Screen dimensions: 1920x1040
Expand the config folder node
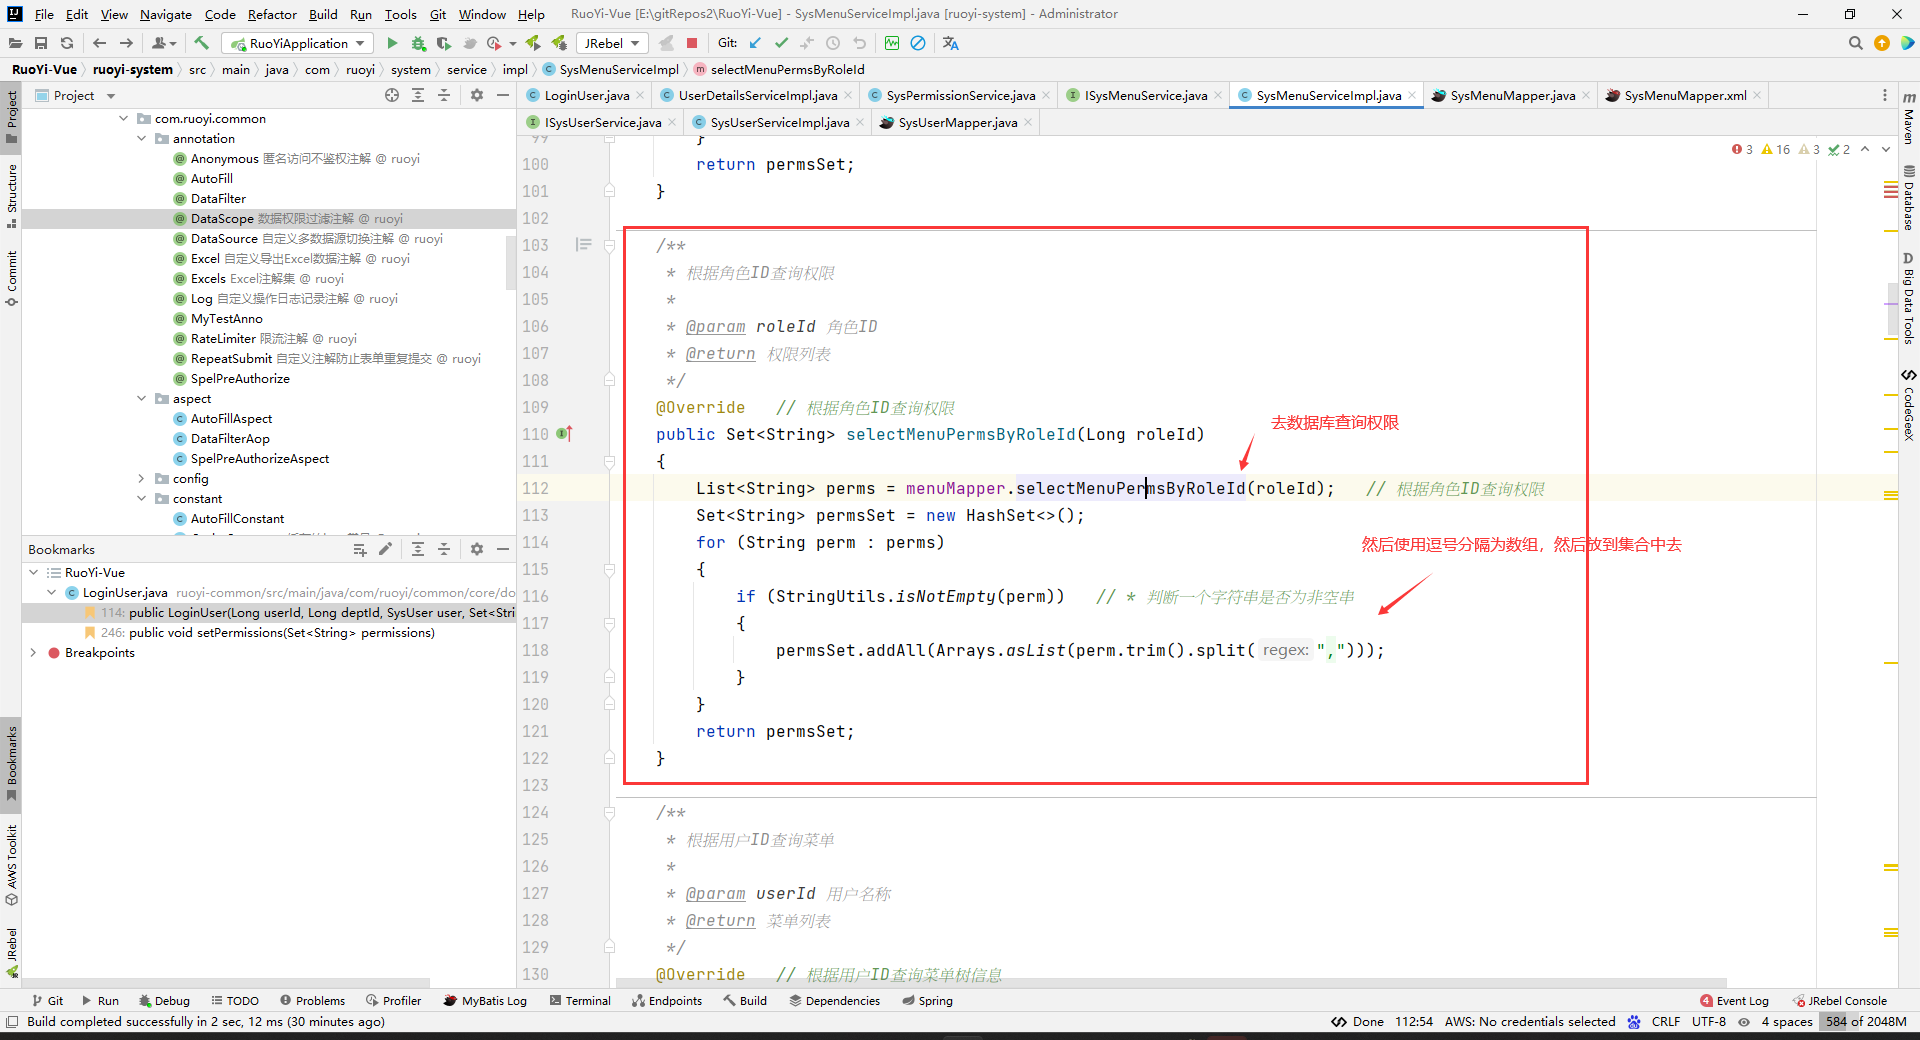coord(142,478)
